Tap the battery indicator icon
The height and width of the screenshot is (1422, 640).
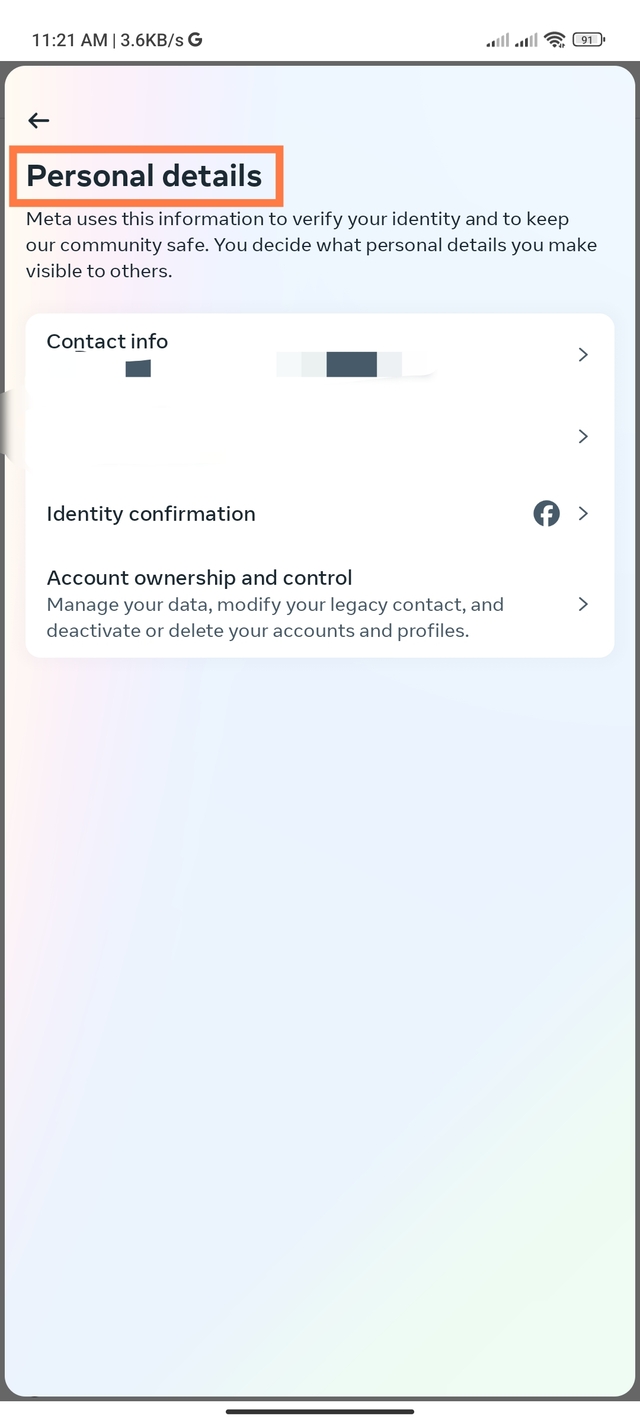point(589,40)
